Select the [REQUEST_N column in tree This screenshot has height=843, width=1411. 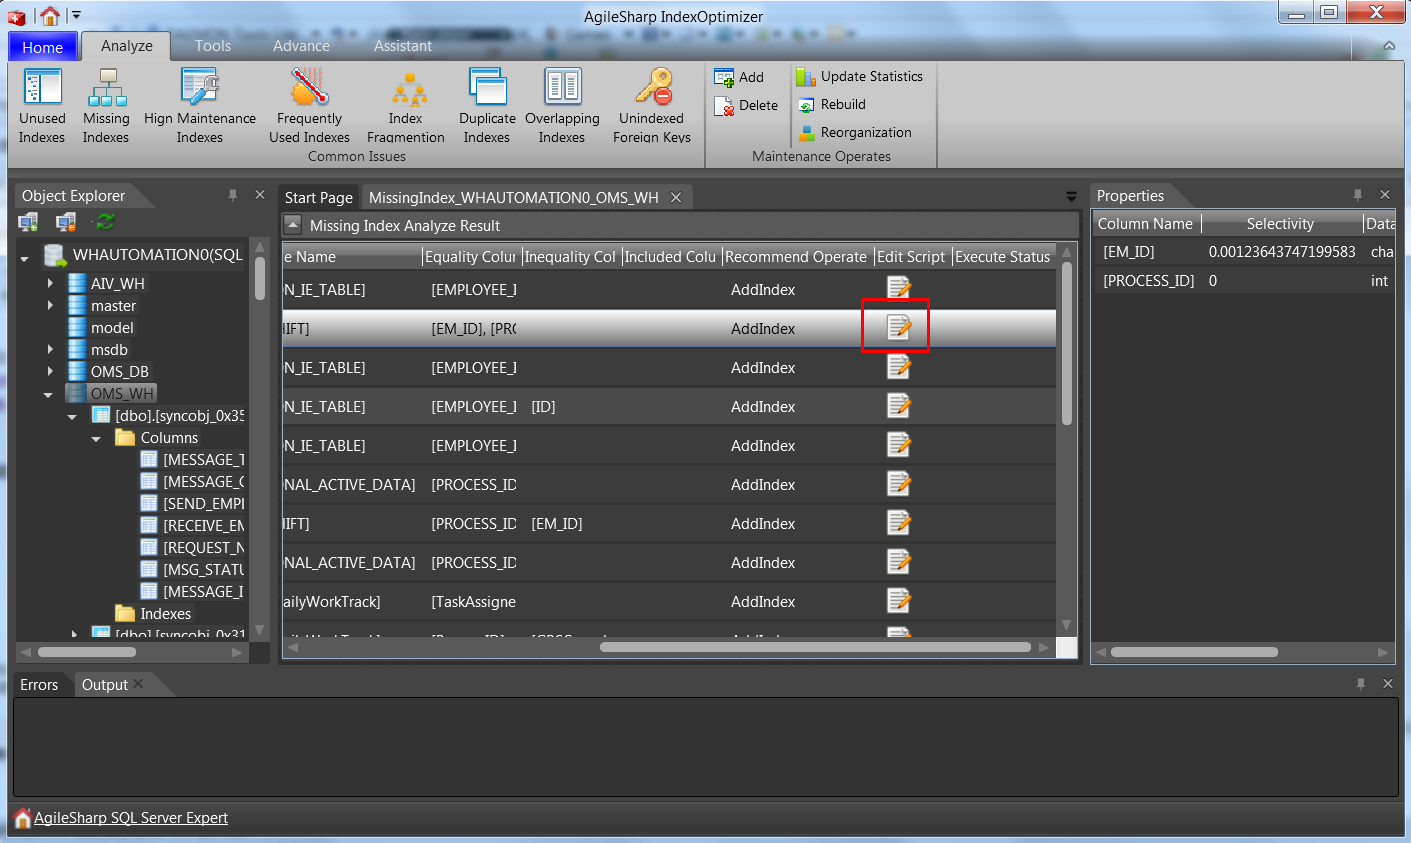coord(203,548)
